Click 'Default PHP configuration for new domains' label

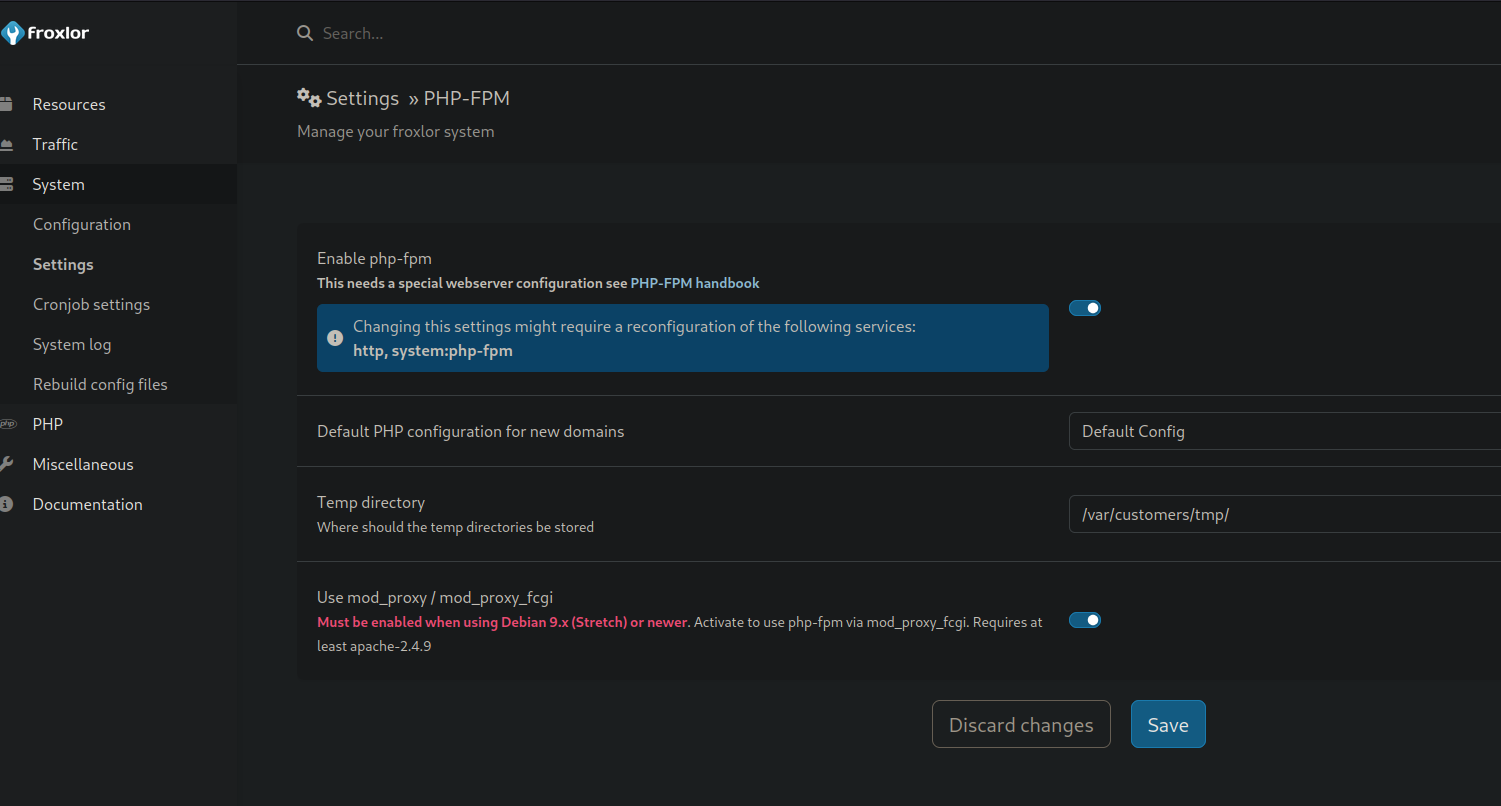pyautogui.click(x=470, y=431)
